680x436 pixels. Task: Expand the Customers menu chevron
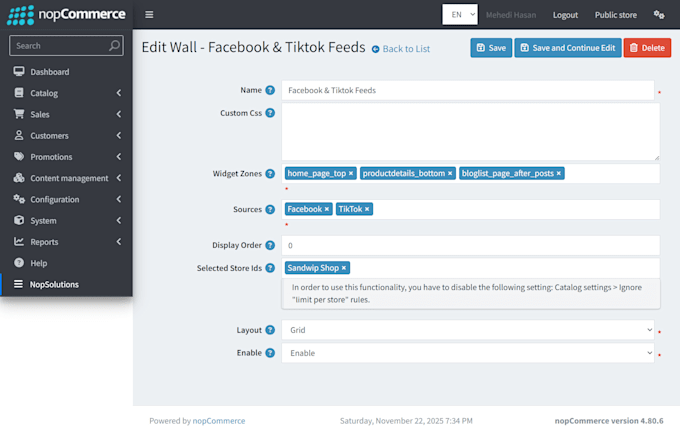[118, 135]
